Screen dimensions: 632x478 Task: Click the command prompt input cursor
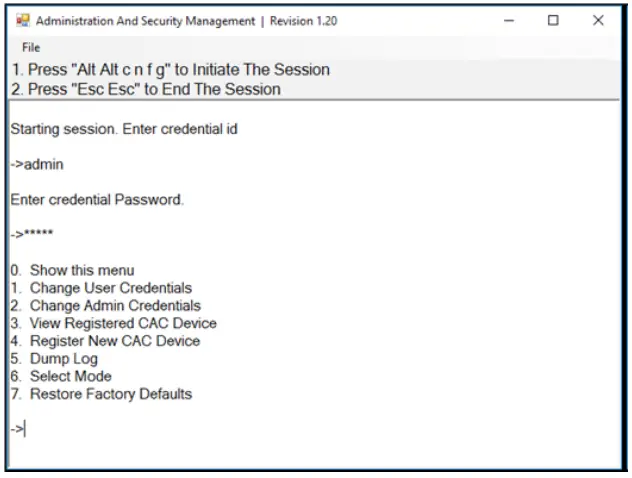26,429
